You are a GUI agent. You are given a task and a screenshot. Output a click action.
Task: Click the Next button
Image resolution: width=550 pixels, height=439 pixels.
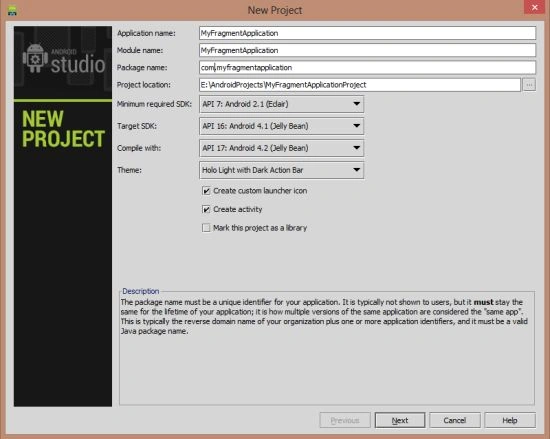tap(400, 420)
